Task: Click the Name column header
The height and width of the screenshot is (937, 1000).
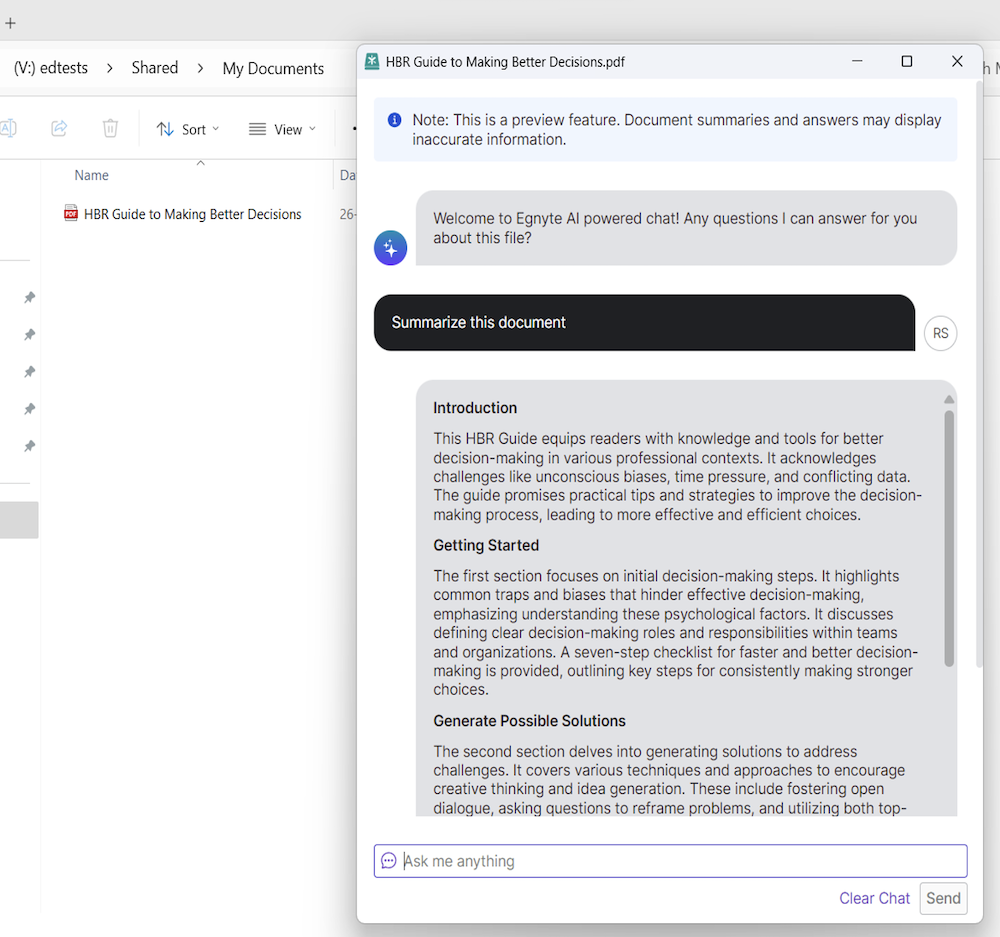Action: (91, 175)
